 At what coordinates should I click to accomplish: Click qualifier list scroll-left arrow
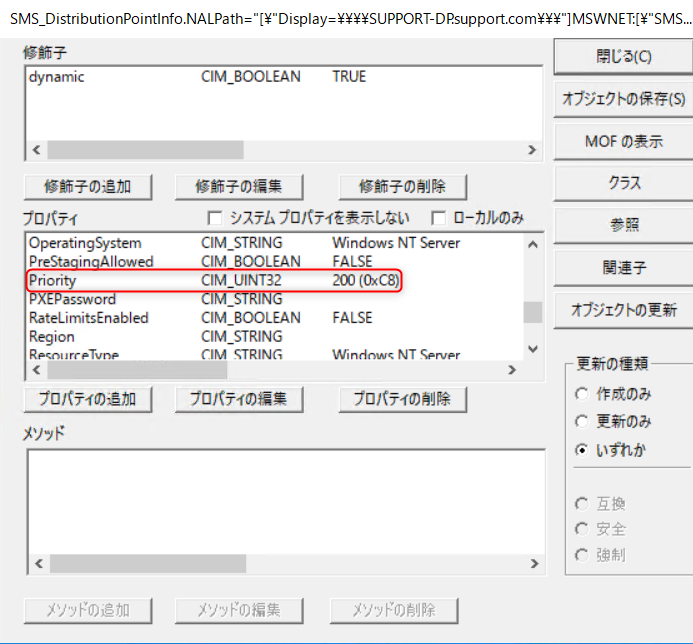coord(37,150)
